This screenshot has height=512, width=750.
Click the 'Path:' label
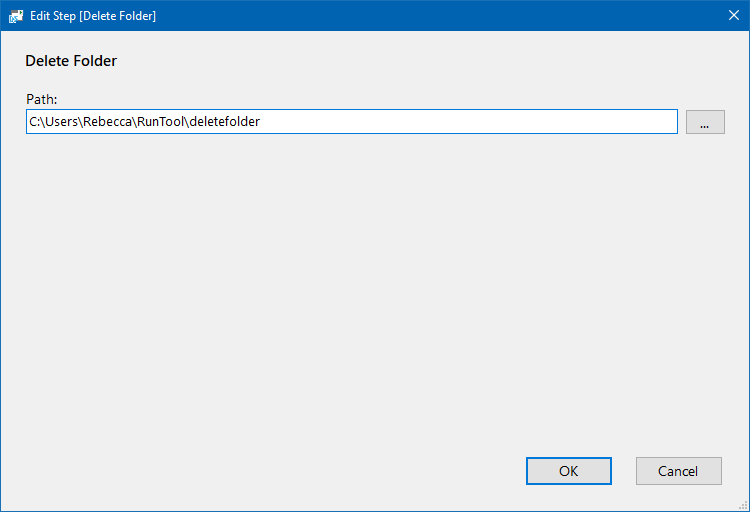42,99
